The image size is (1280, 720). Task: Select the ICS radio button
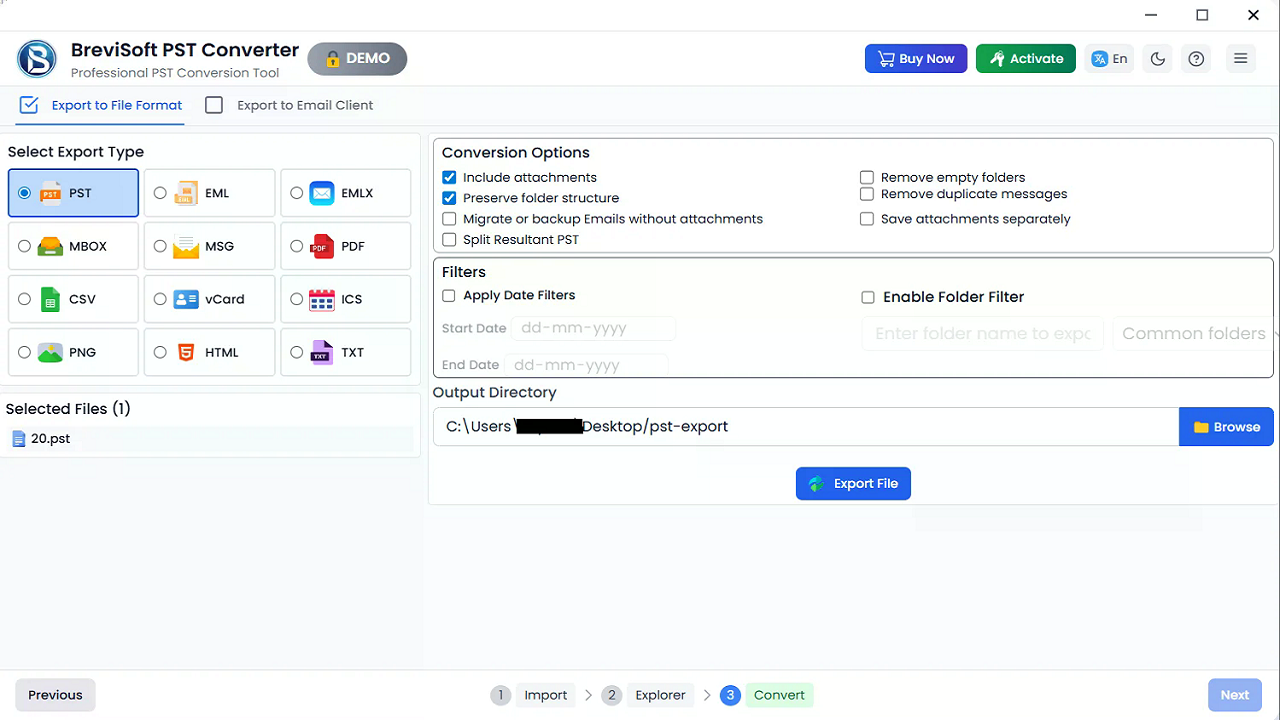pyautogui.click(x=296, y=298)
